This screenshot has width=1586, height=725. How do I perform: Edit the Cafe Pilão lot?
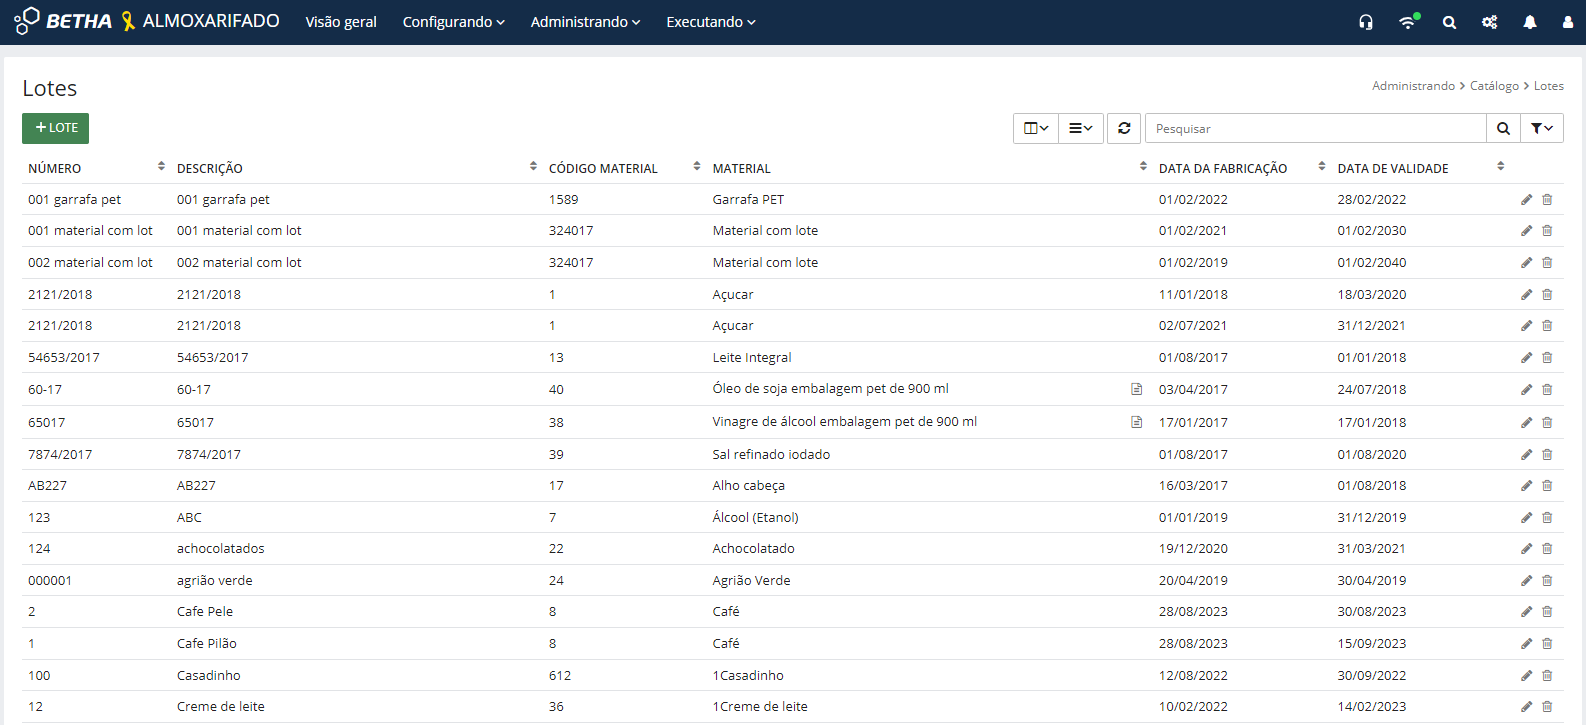coord(1527,644)
